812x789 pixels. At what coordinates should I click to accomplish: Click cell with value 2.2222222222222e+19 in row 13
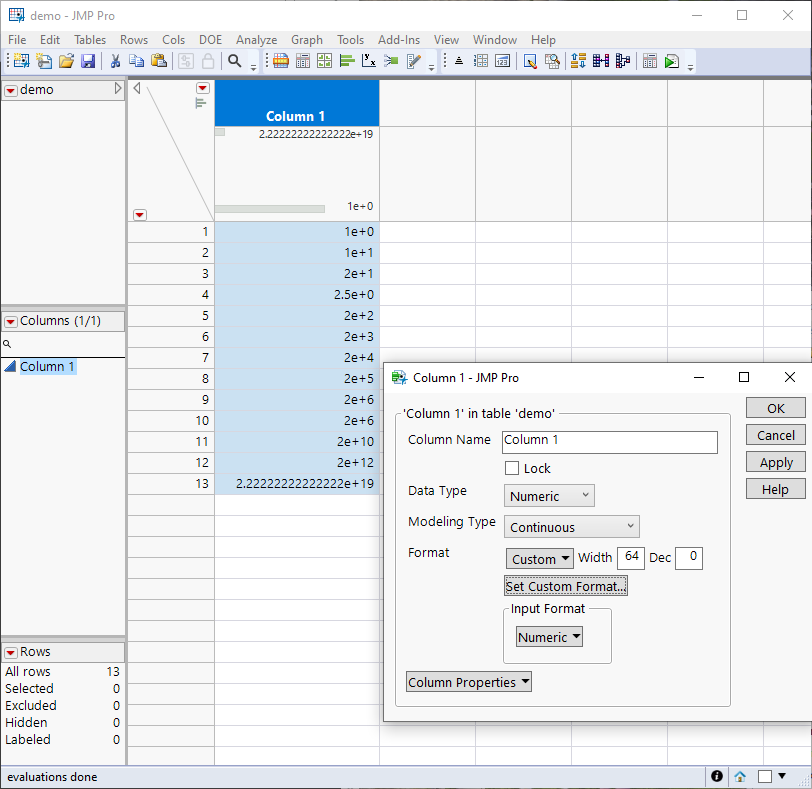pyautogui.click(x=297, y=484)
